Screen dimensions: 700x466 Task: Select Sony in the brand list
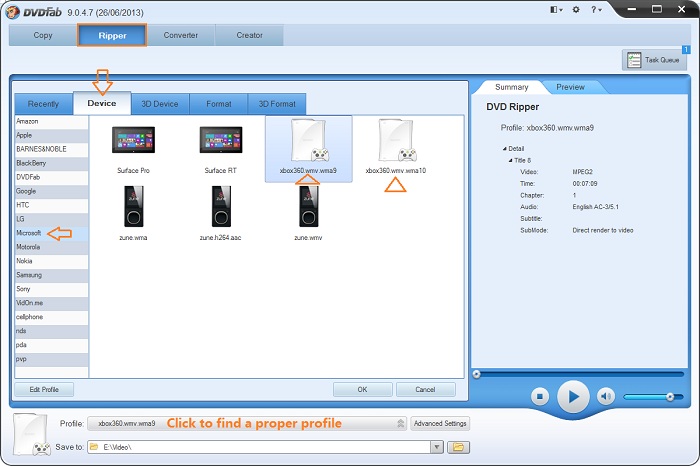[x=51, y=289]
